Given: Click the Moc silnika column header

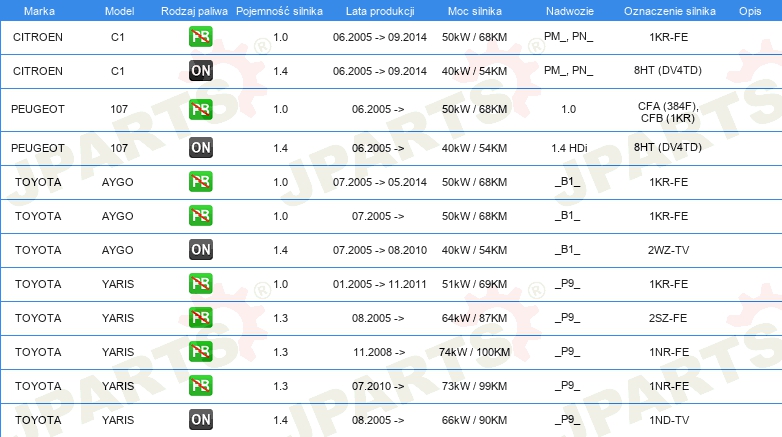Looking at the screenshot, I should click(x=474, y=11).
